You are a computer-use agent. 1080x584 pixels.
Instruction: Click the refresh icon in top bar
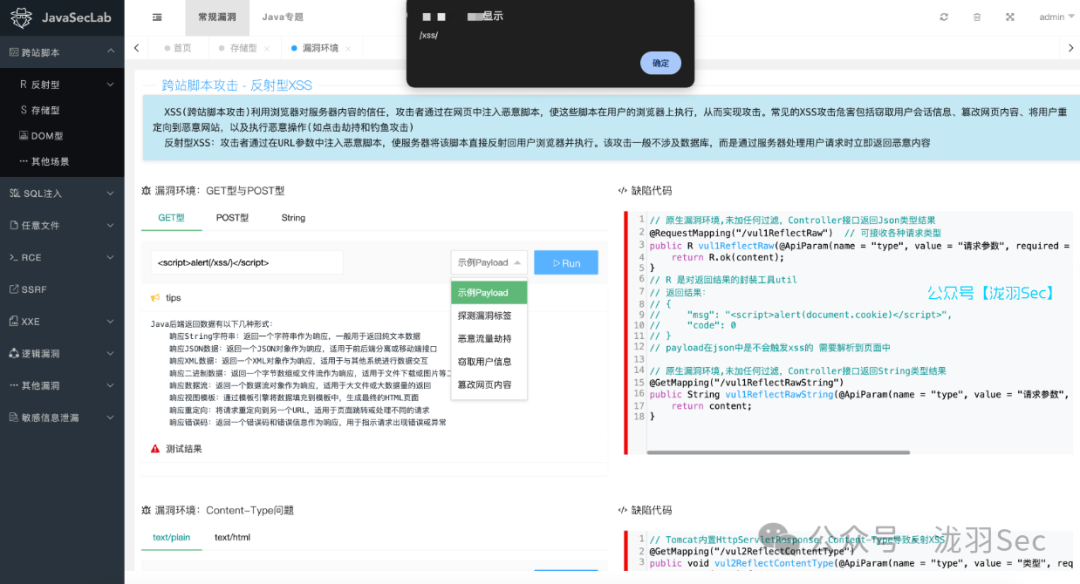[x=943, y=17]
